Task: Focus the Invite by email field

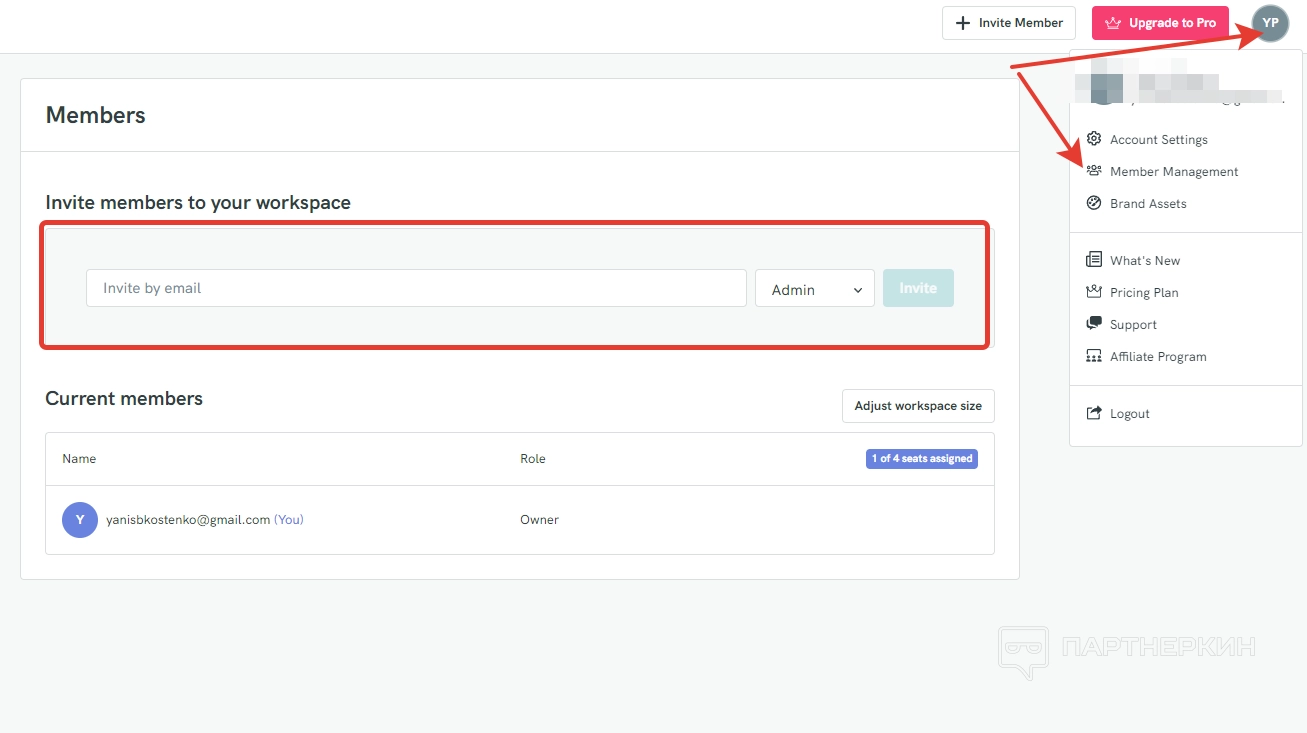Action: click(x=416, y=288)
